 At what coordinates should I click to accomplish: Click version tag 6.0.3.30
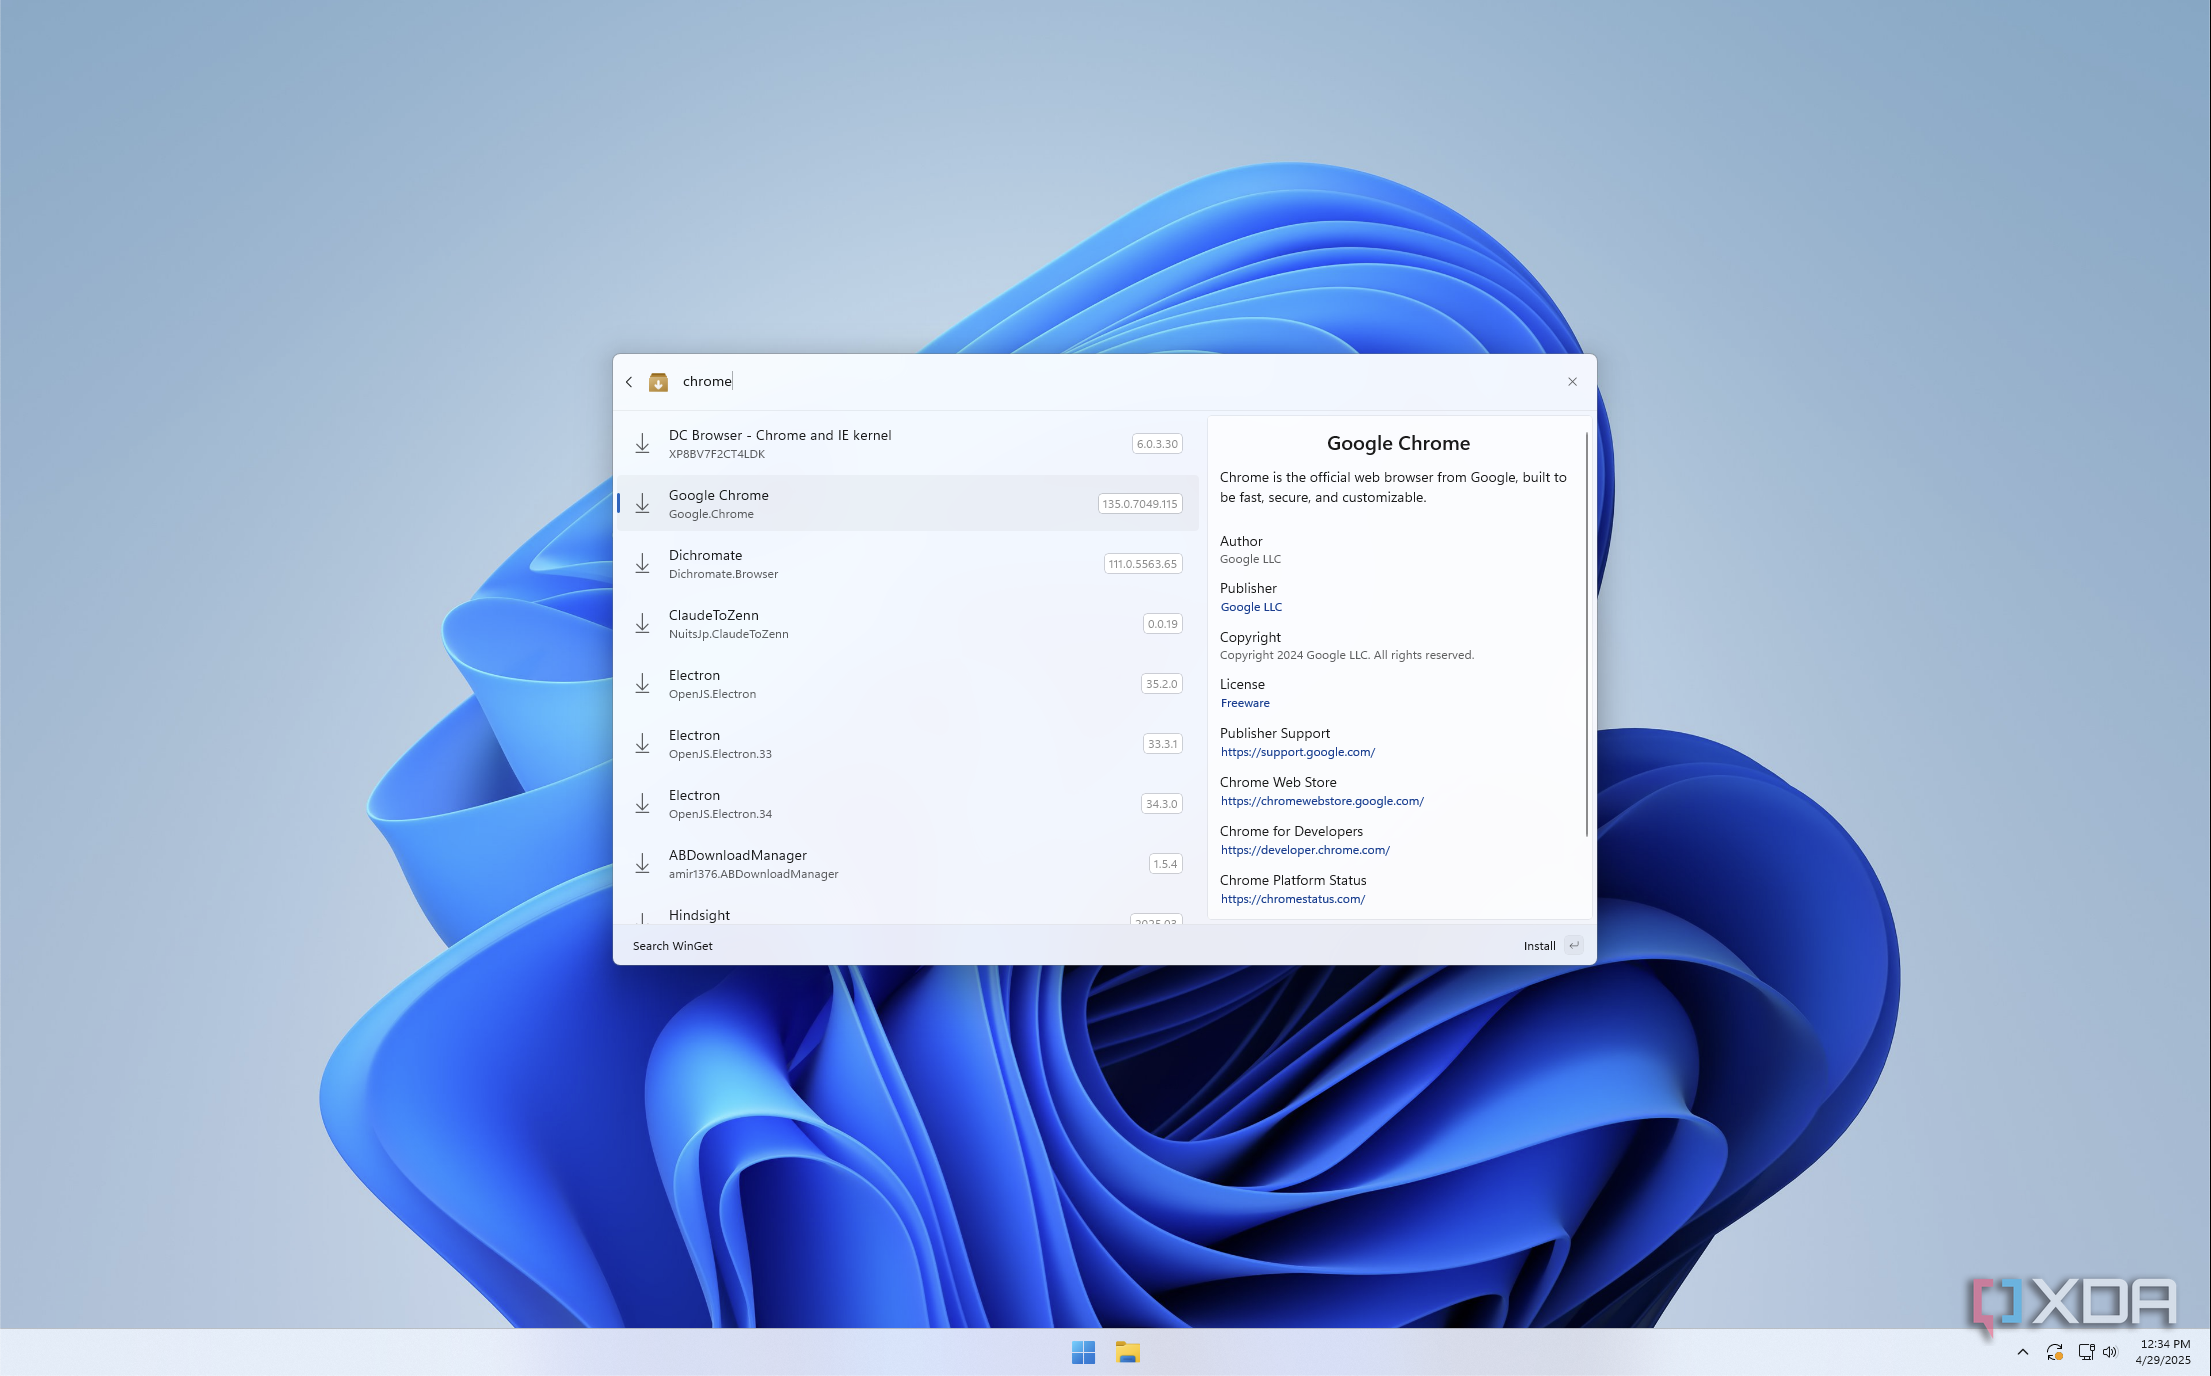(x=1157, y=444)
